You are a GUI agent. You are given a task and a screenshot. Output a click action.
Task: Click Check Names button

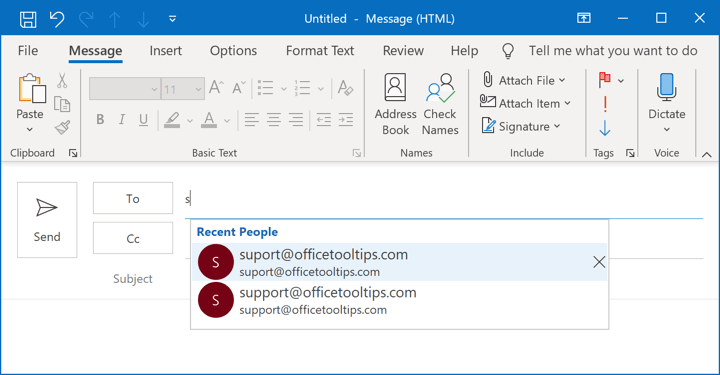(440, 105)
